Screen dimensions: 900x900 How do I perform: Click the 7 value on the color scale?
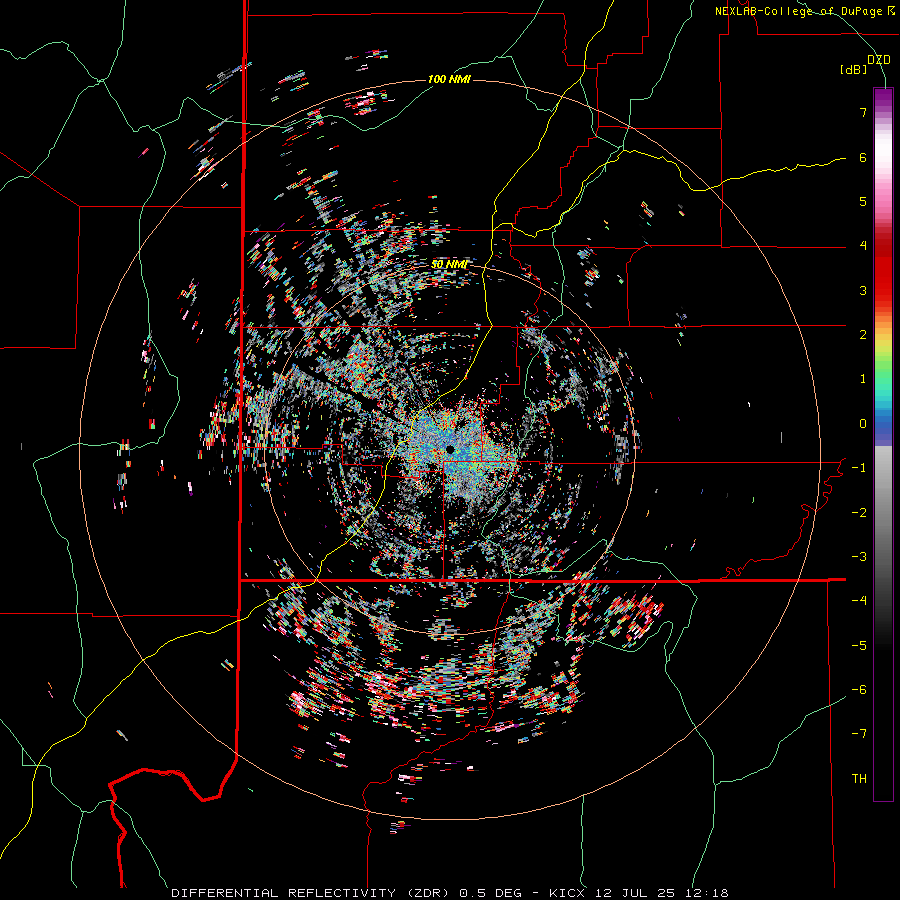tap(863, 112)
